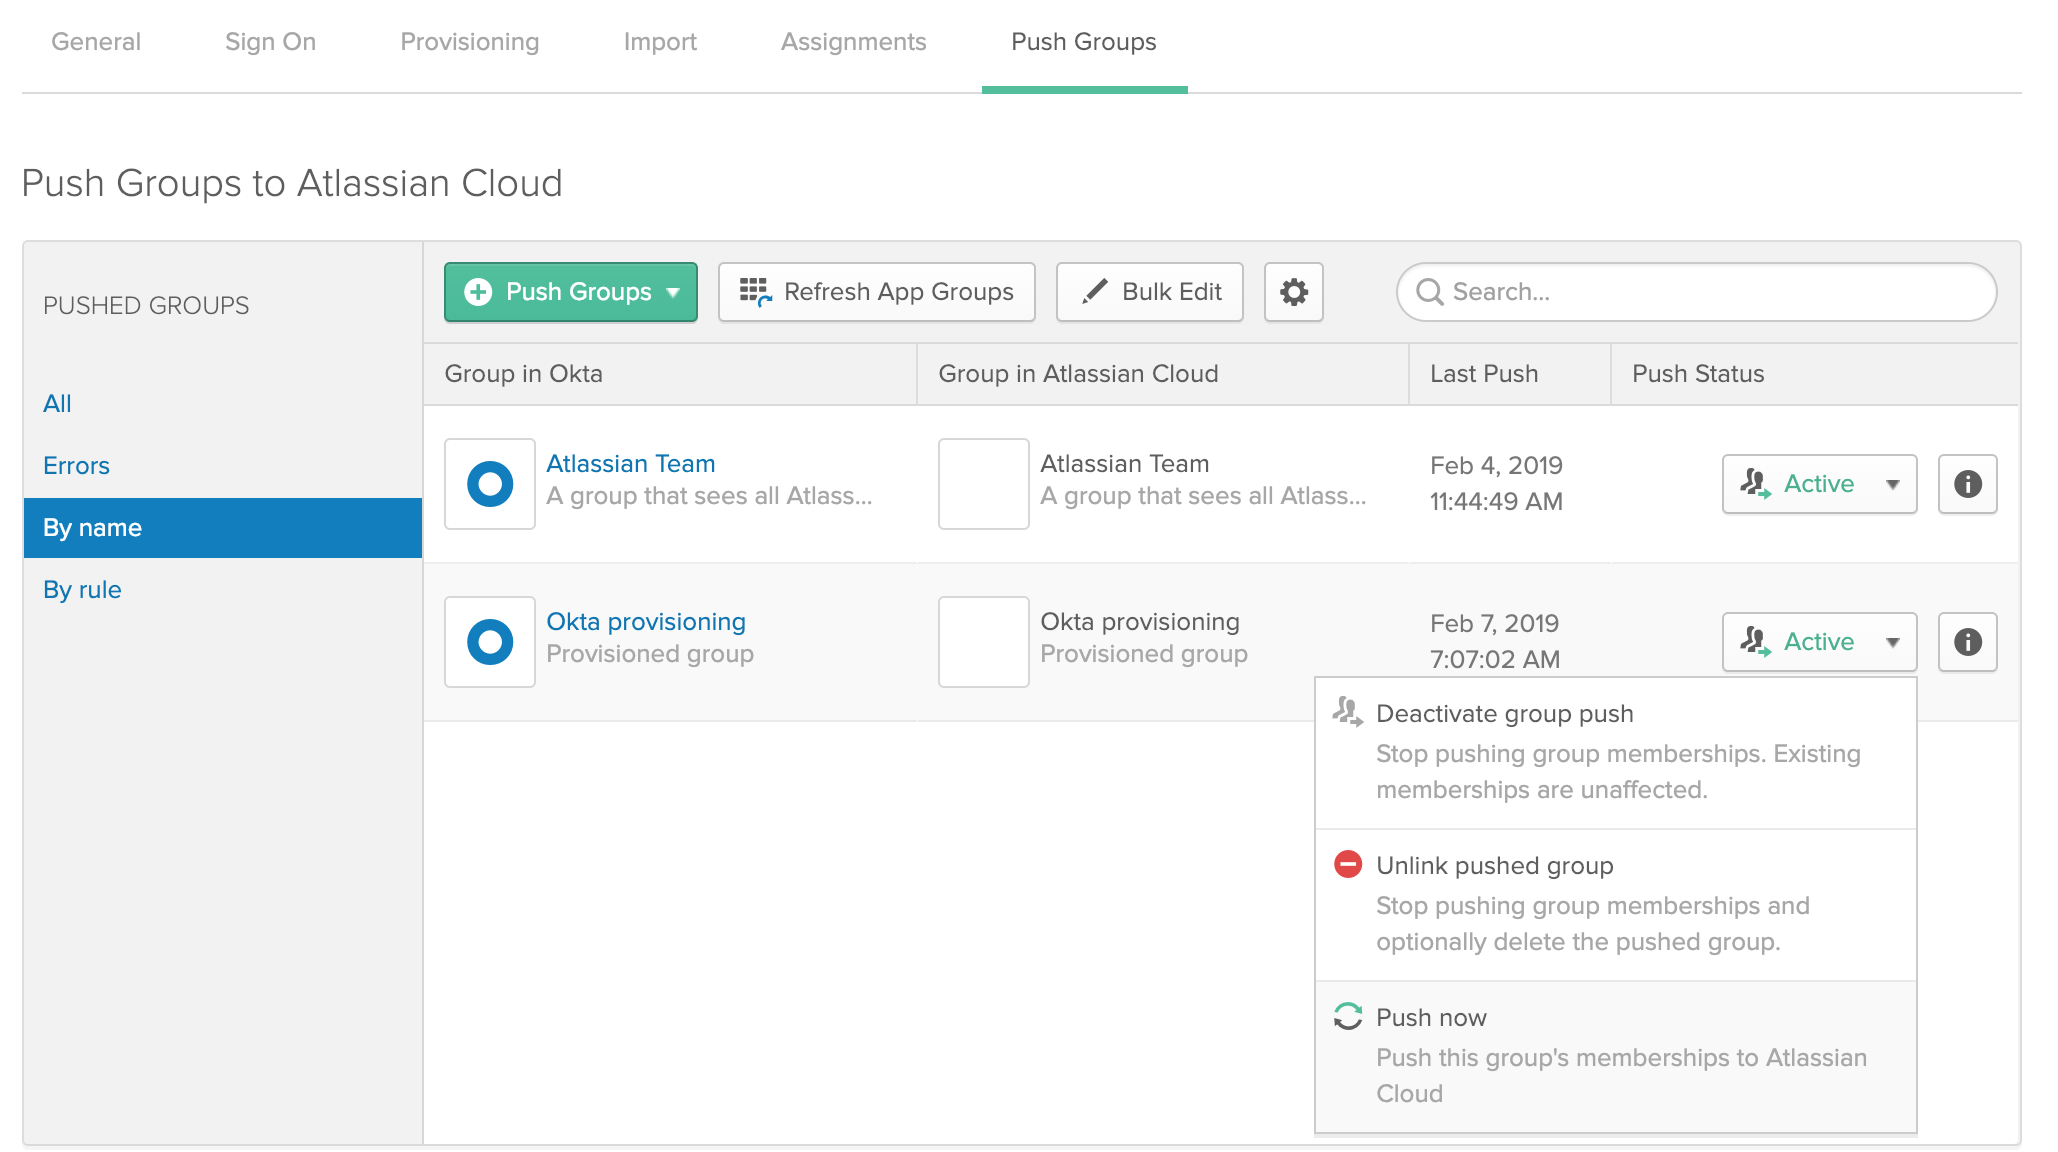
Task: Open the Atlassian Team group link
Action: [631, 464]
